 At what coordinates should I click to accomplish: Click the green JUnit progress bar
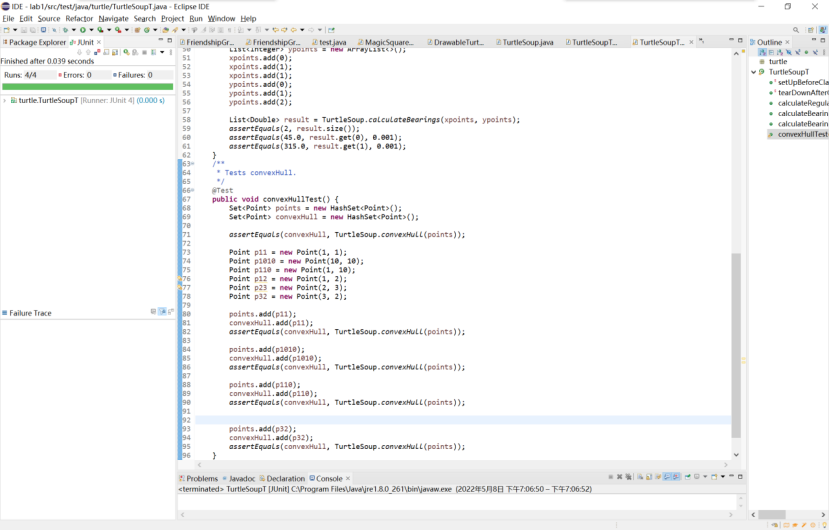point(87,86)
